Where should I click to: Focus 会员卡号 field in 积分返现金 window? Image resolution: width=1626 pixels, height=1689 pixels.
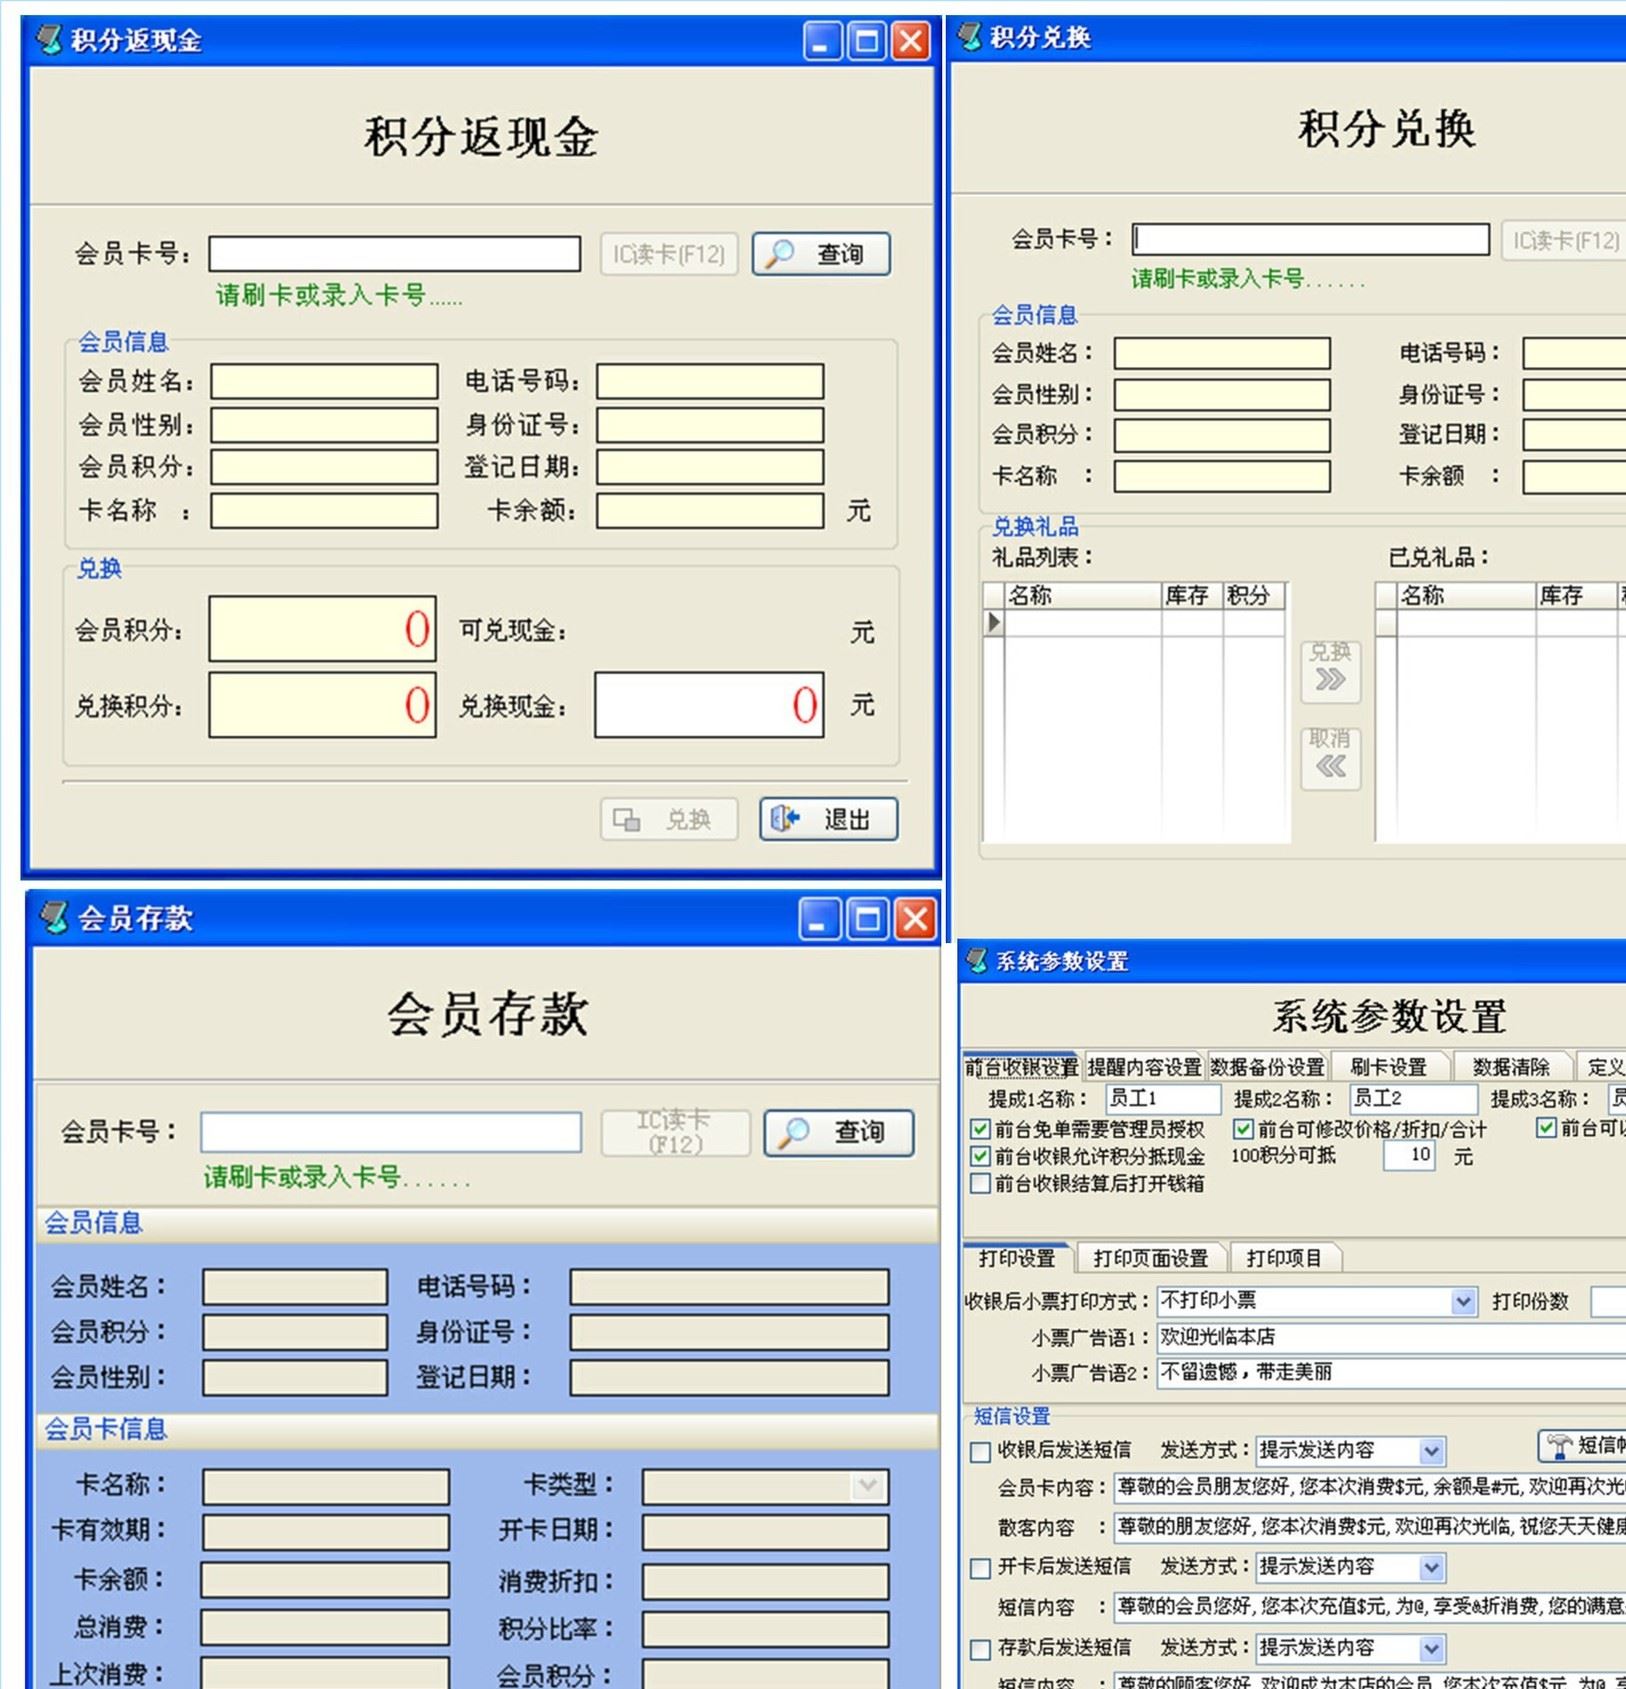click(395, 254)
